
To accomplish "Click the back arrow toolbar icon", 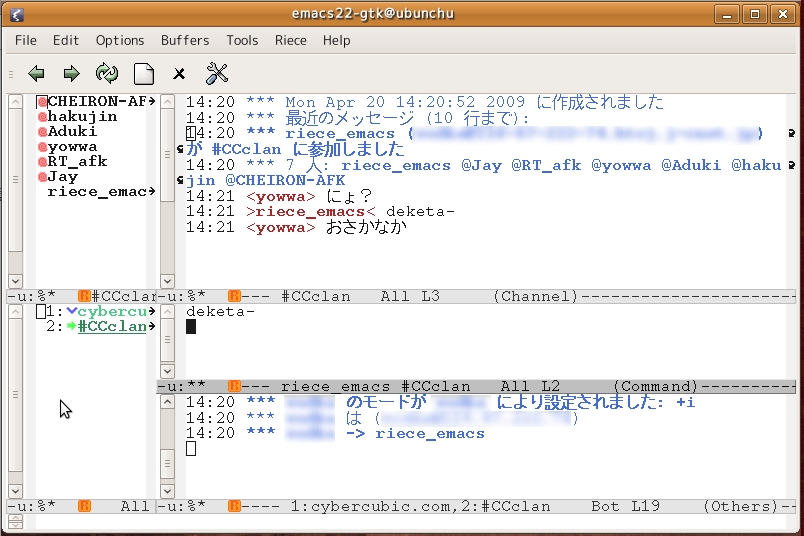I will coord(36,74).
